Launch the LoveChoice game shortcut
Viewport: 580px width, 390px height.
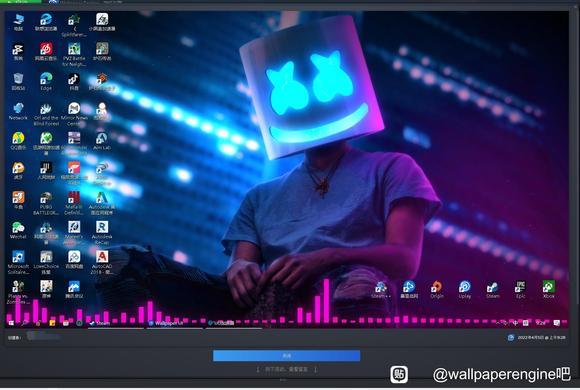tap(46, 262)
